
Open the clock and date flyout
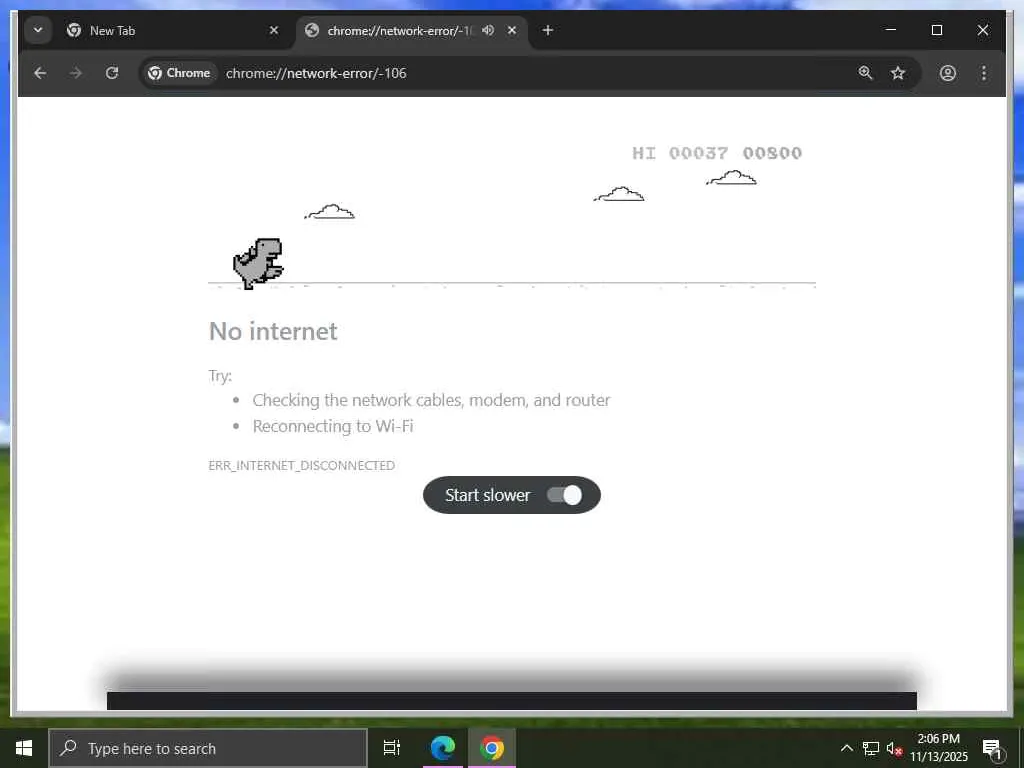(x=938, y=748)
